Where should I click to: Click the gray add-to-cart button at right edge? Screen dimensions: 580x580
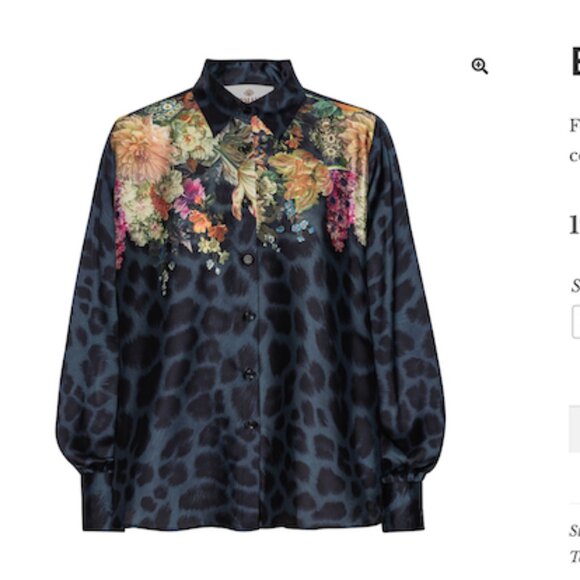pos(574,429)
